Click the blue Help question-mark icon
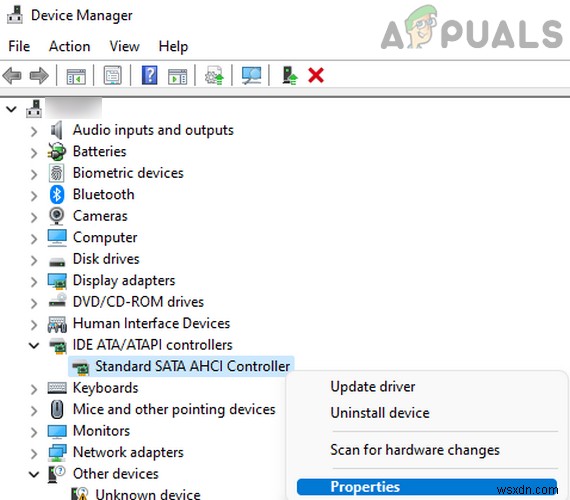570x500 pixels. pyautogui.click(x=149, y=75)
